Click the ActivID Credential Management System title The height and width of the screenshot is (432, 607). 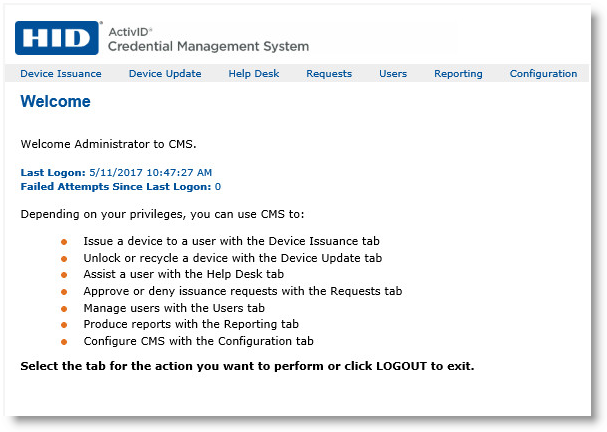[x=207, y=40]
